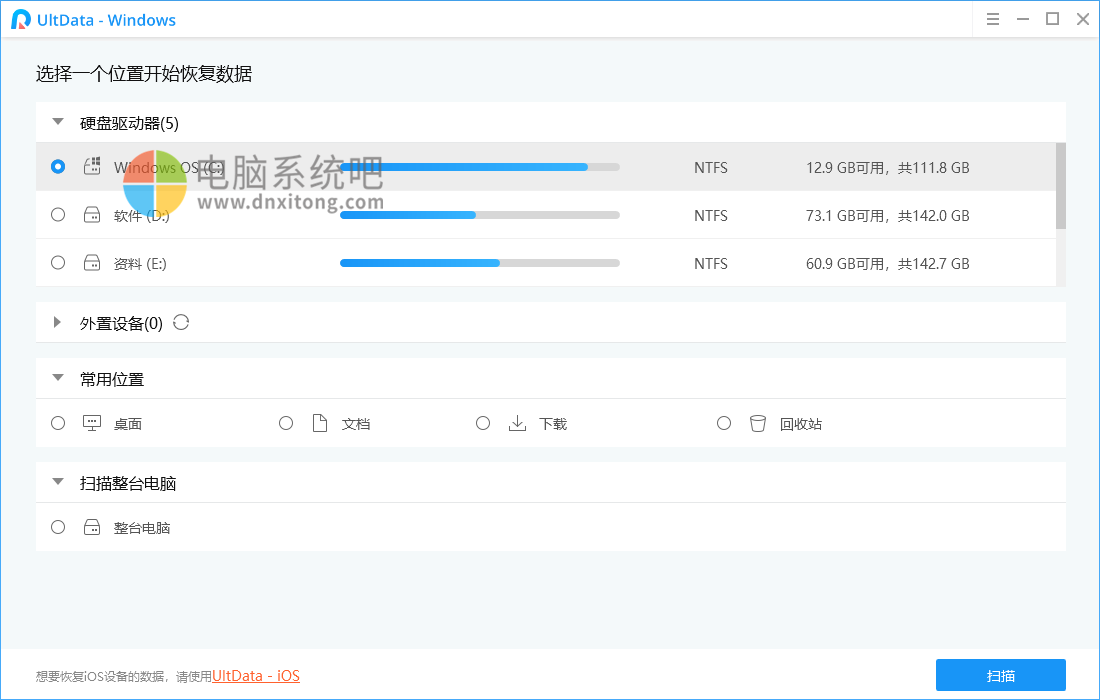1100x700 pixels.
Task: Click the E: drive usage bar
Action: [x=480, y=263]
